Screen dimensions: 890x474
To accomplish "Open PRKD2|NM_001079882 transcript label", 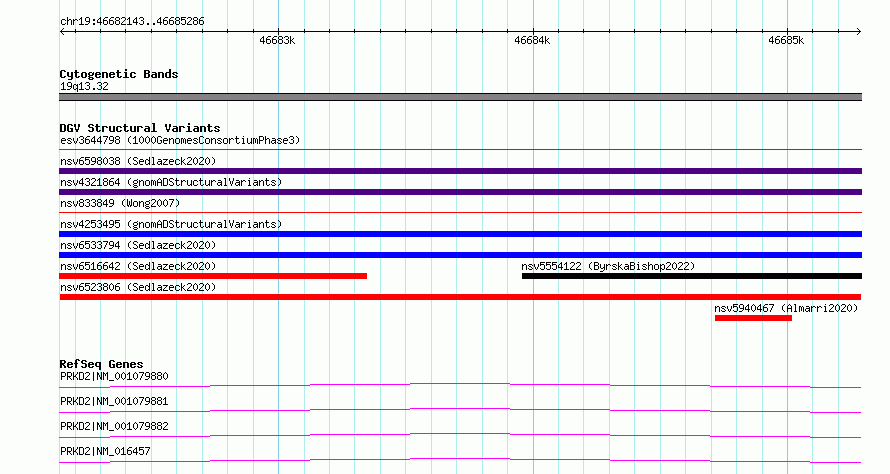I will (x=114, y=426).
